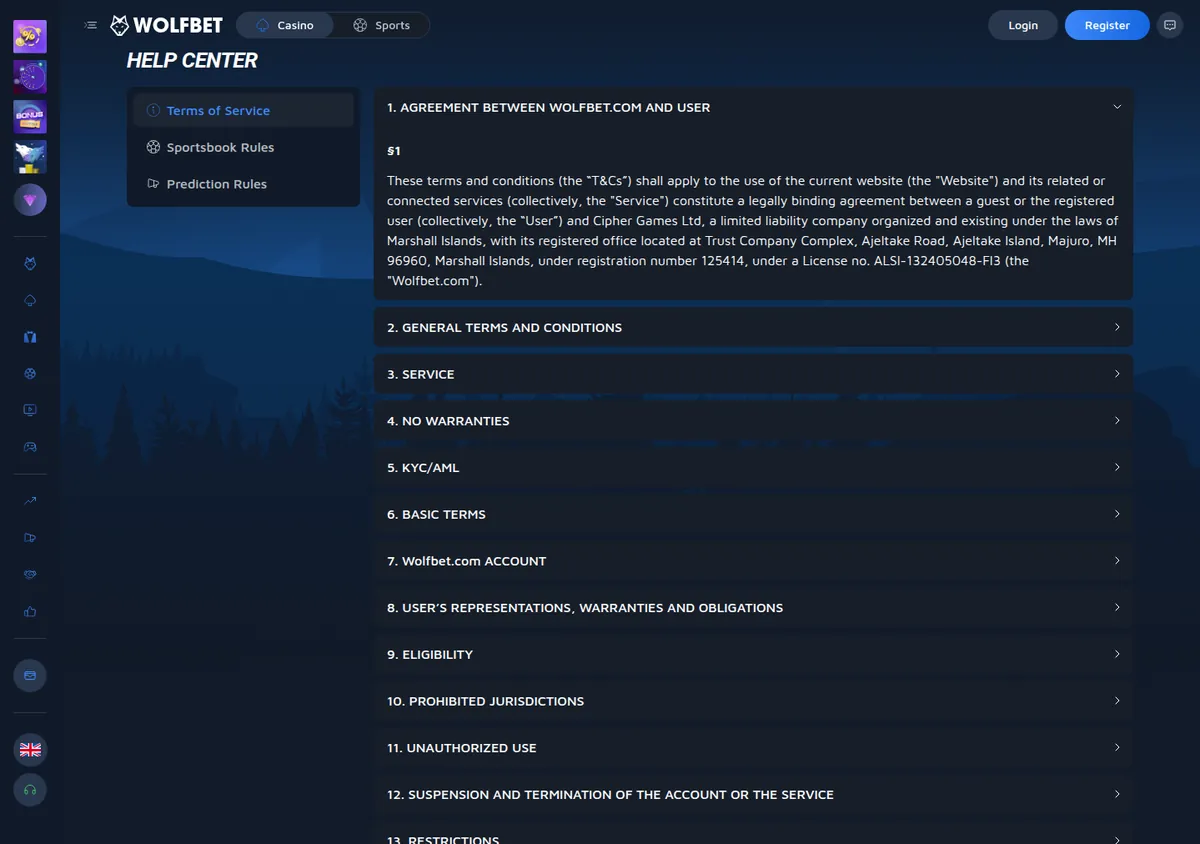
Task: Click the Wolfbet logo in the header
Action: (x=167, y=25)
